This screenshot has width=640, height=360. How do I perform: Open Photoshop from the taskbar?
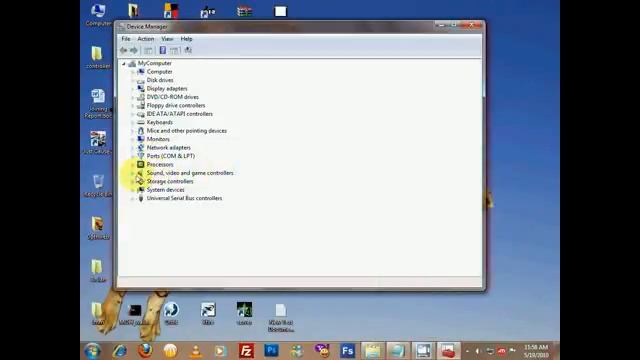(x=271, y=351)
